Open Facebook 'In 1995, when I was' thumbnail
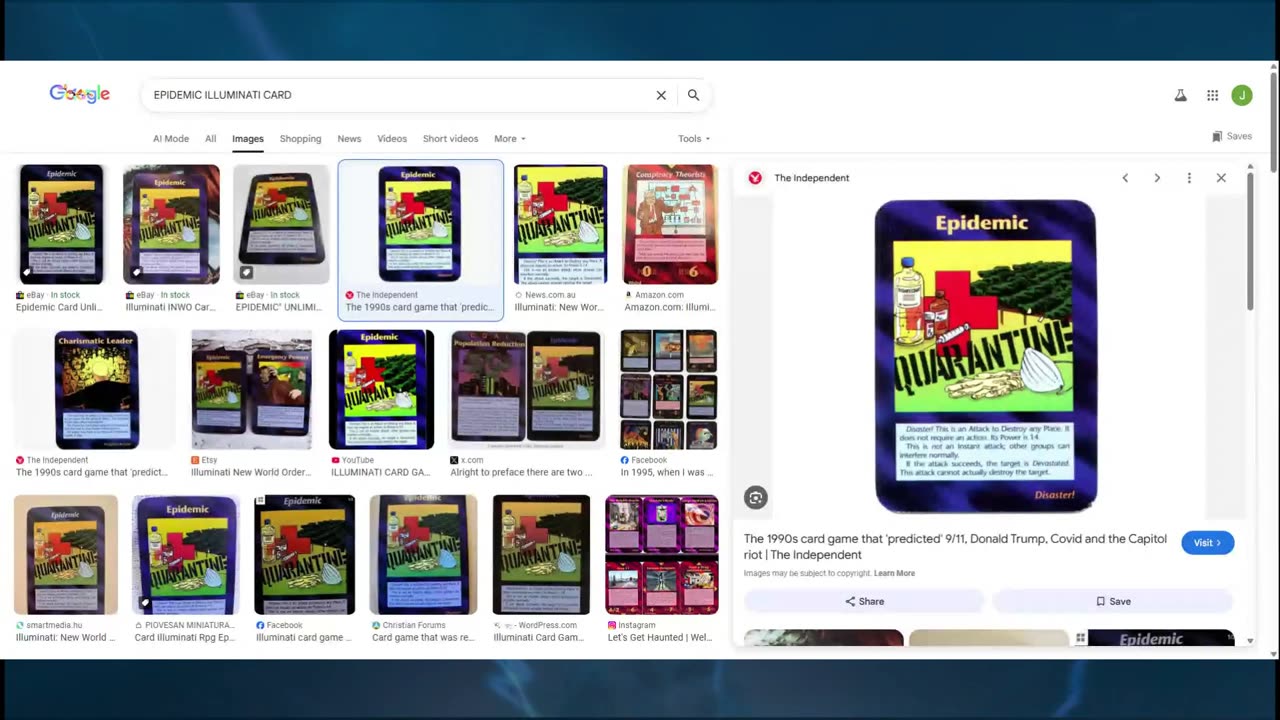Image resolution: width=1280 pixels, height=720 pixels. tap(668, 390)
